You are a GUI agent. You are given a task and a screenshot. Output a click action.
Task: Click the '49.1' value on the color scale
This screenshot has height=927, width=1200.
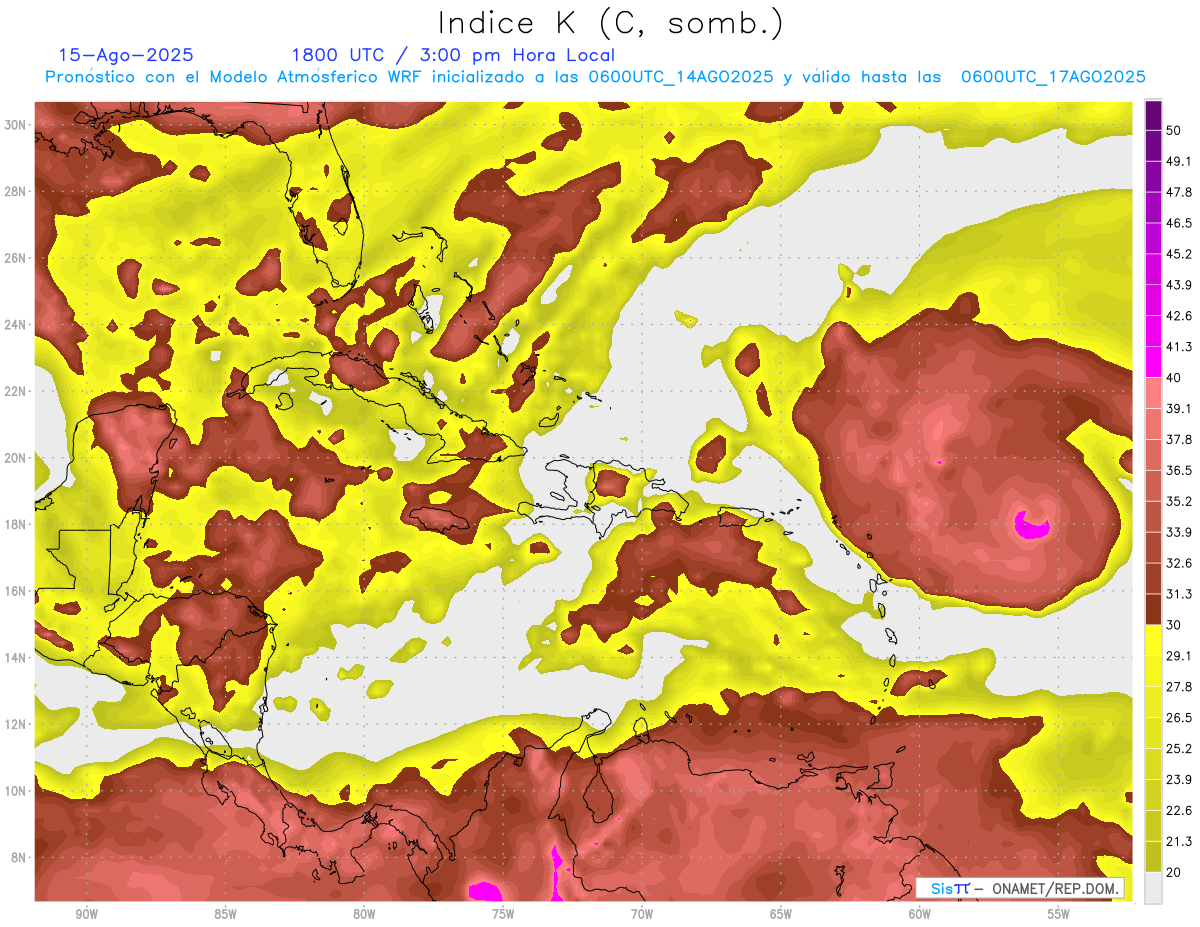pos(1178,161)
